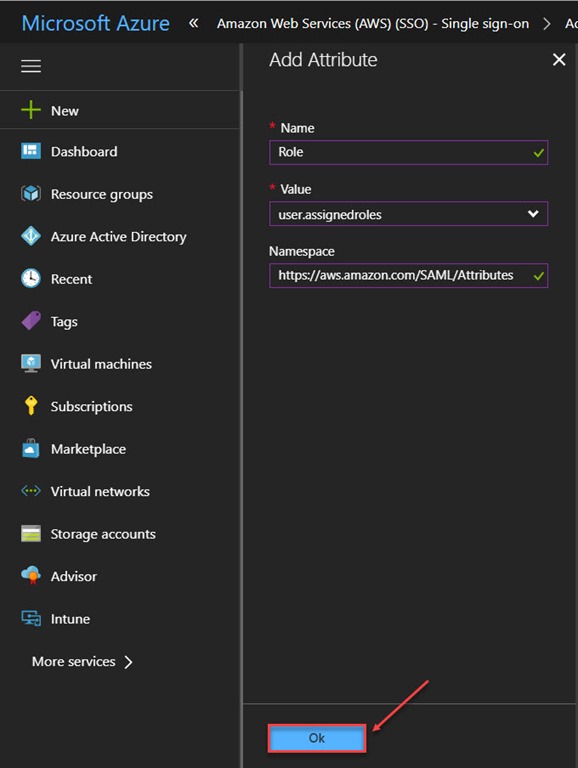
Task: Open Azure Active Directory diamond icon
Action: (31, 236)
